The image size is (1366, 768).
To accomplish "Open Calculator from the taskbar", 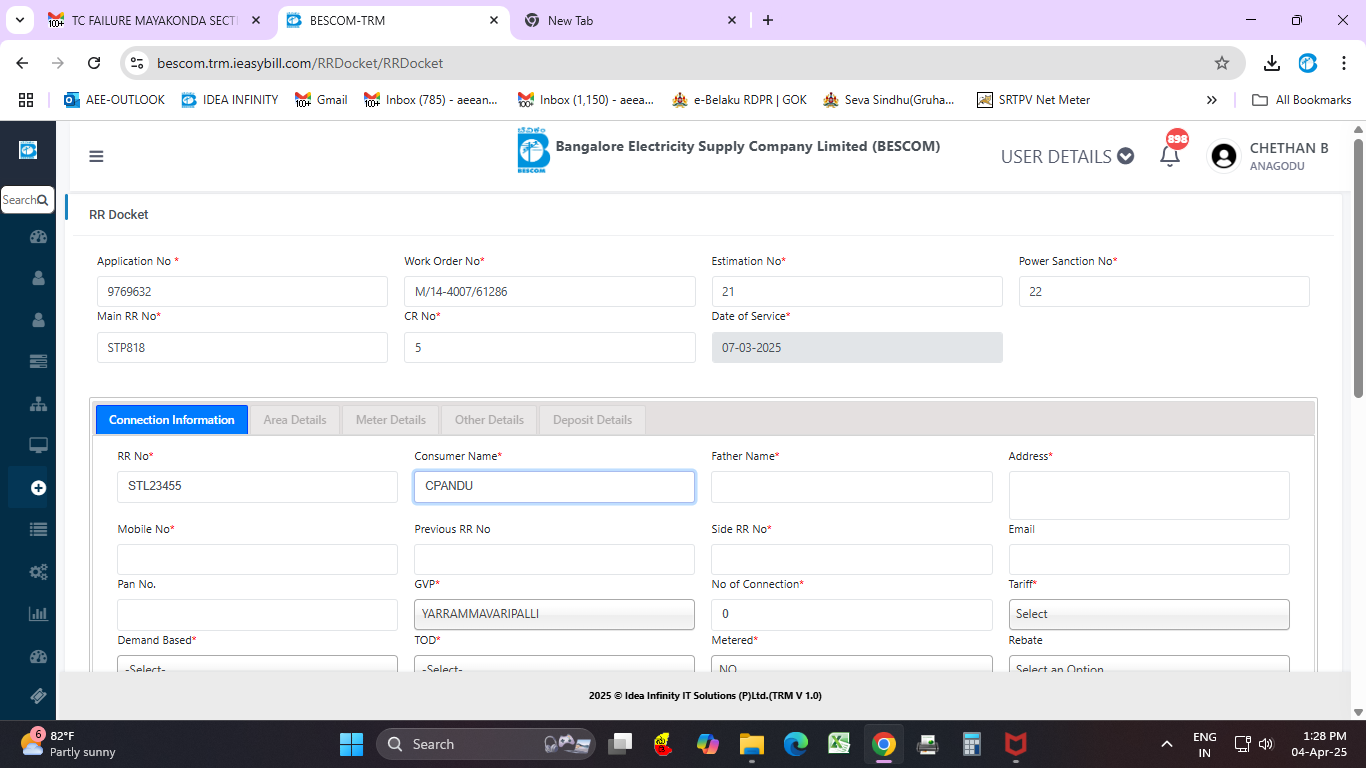I will pos(971,744).
